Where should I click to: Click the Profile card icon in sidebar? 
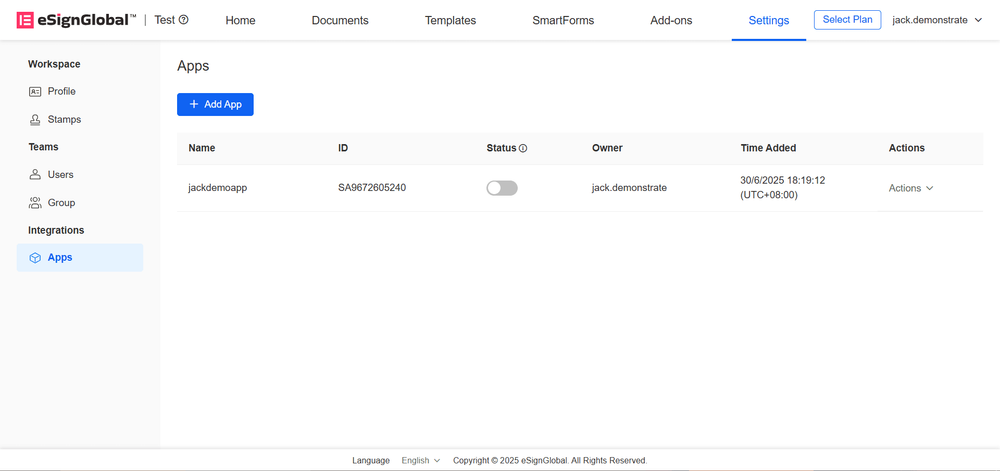35,91
